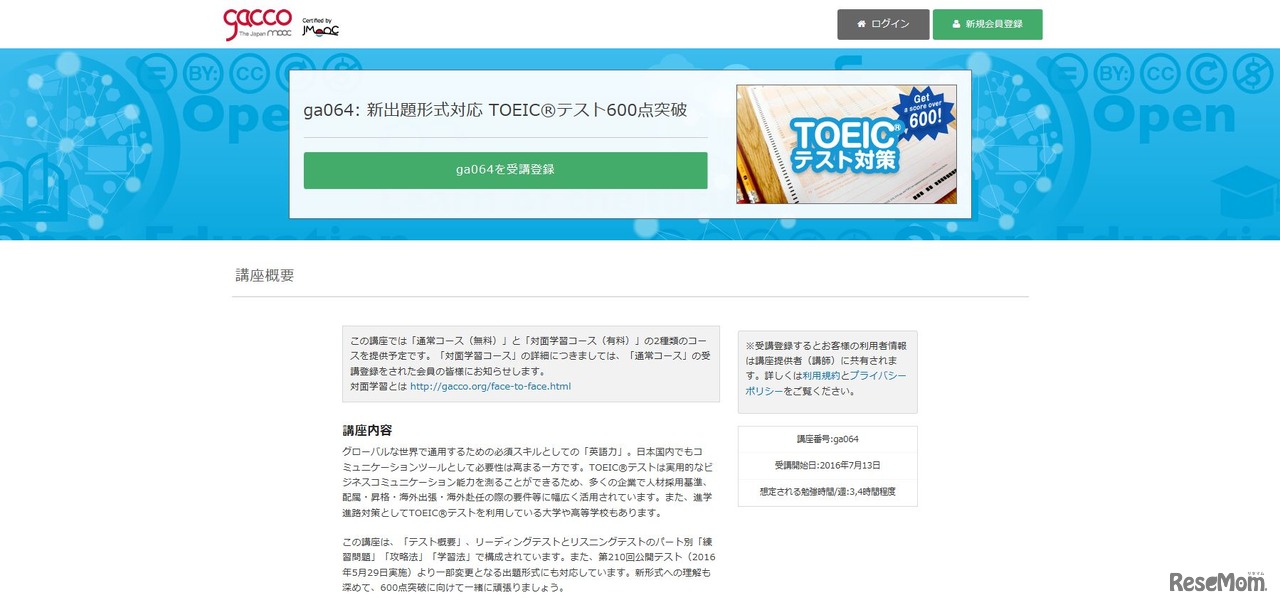
Task: Click the 新規会員登録 button
Action: tap(988, 24)
